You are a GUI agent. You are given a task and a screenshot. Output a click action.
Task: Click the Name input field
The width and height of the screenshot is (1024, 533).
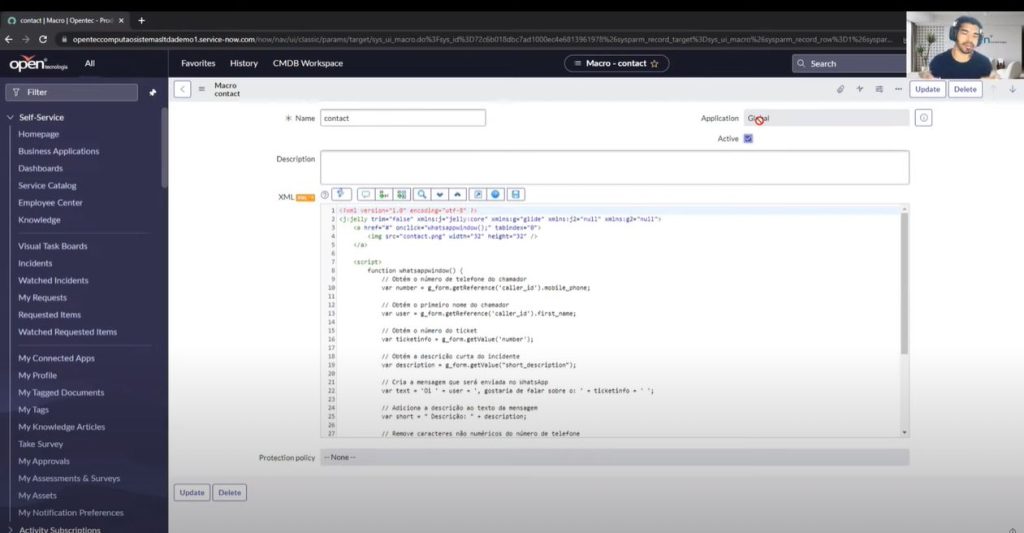(x=403, y=118)
